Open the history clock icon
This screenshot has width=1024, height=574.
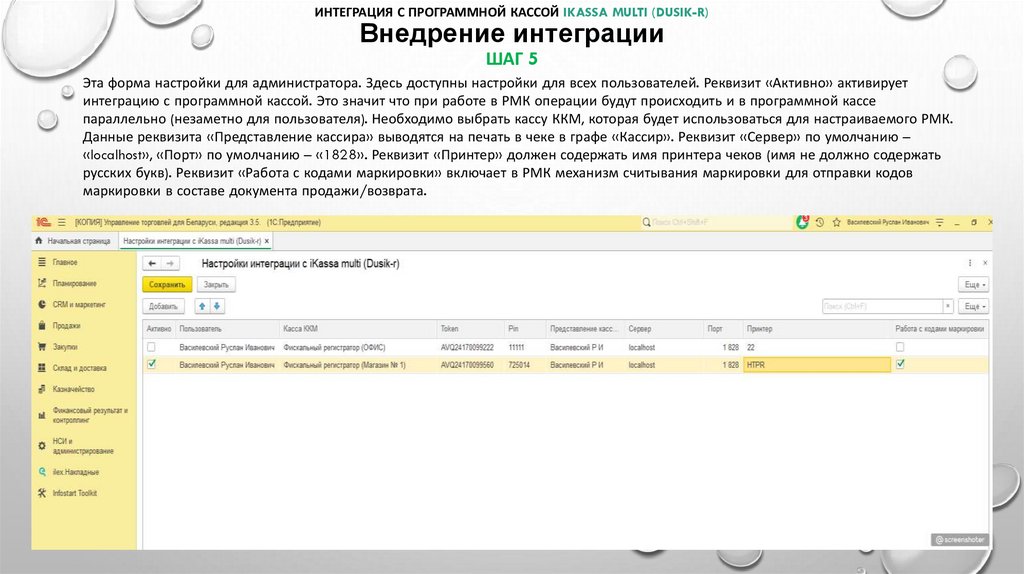[820, 223]
